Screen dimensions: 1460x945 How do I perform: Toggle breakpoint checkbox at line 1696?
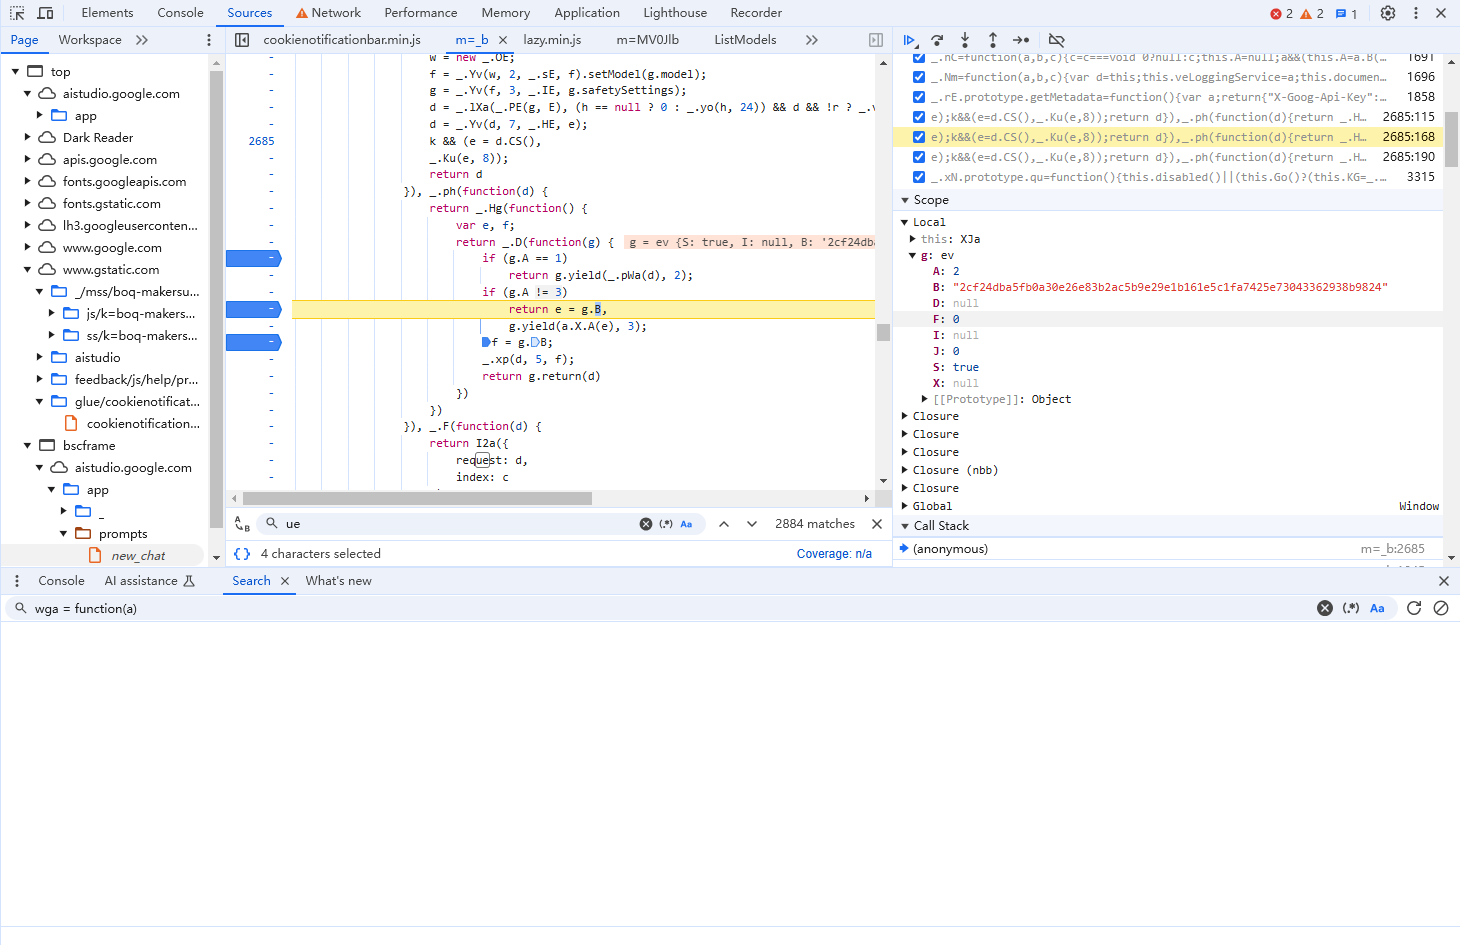[919, 77]
